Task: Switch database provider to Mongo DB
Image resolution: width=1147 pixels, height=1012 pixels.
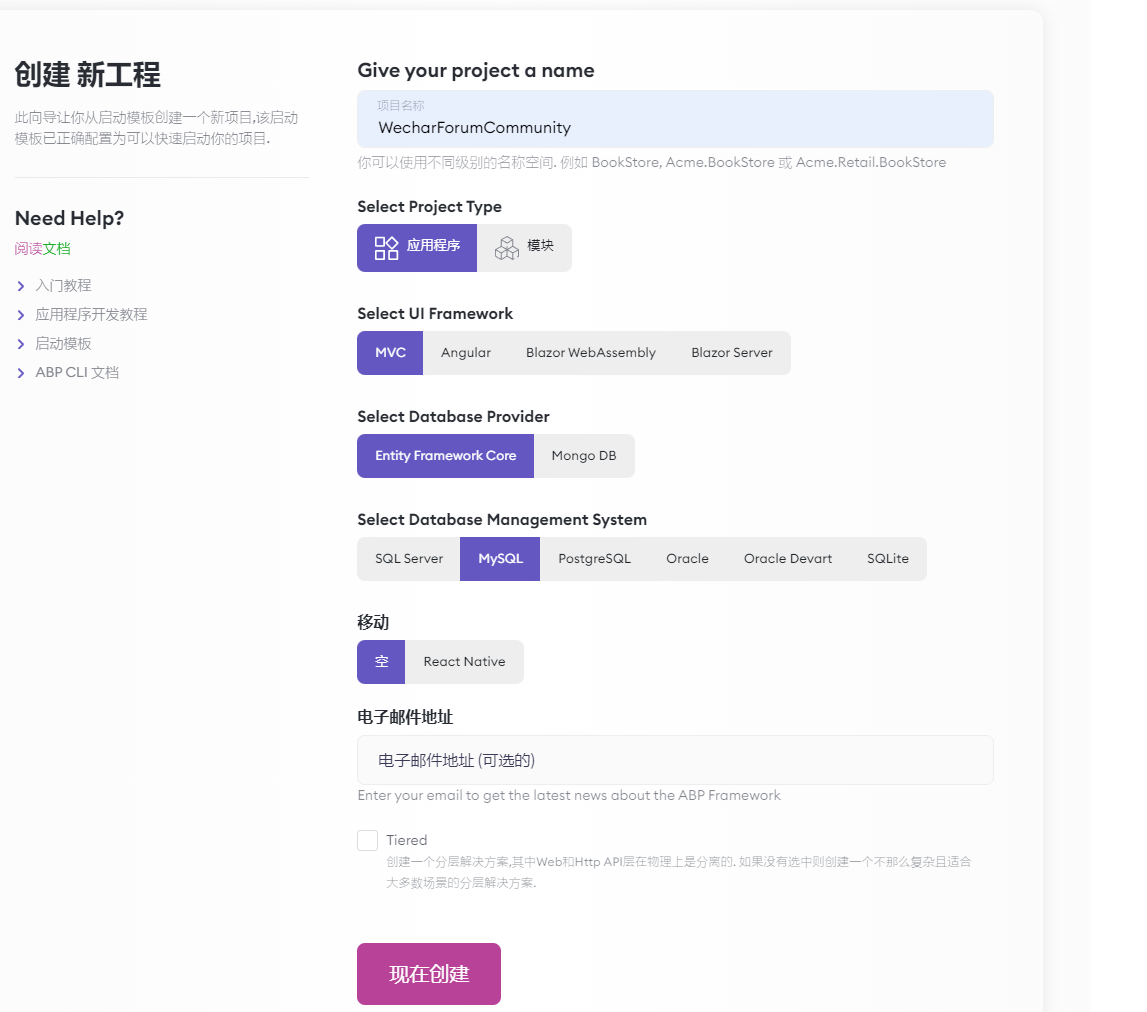Action: tap(583, 456)
